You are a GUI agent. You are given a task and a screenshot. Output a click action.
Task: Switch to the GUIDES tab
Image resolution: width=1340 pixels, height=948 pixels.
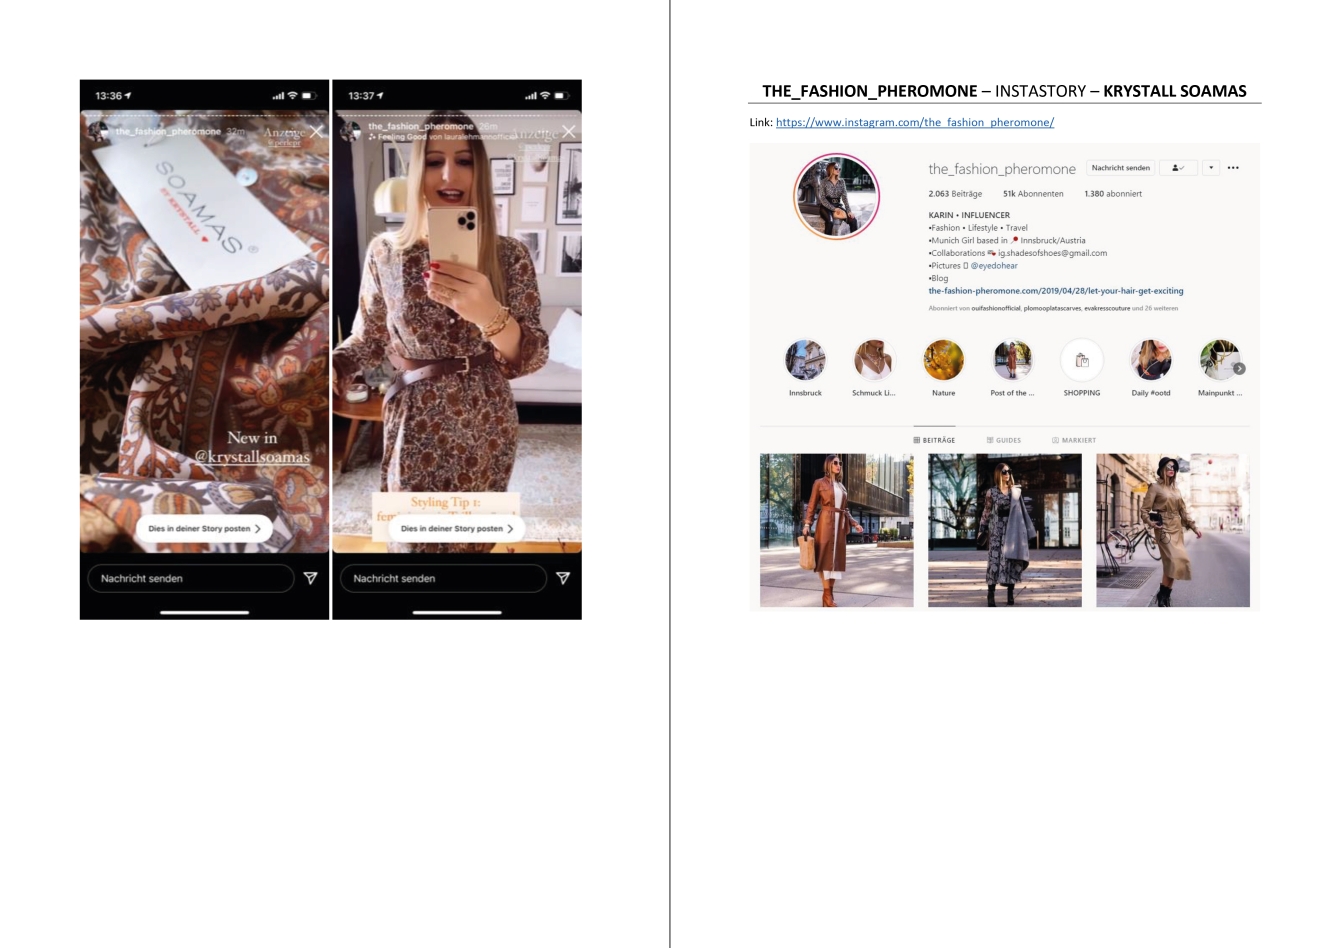1004,440
